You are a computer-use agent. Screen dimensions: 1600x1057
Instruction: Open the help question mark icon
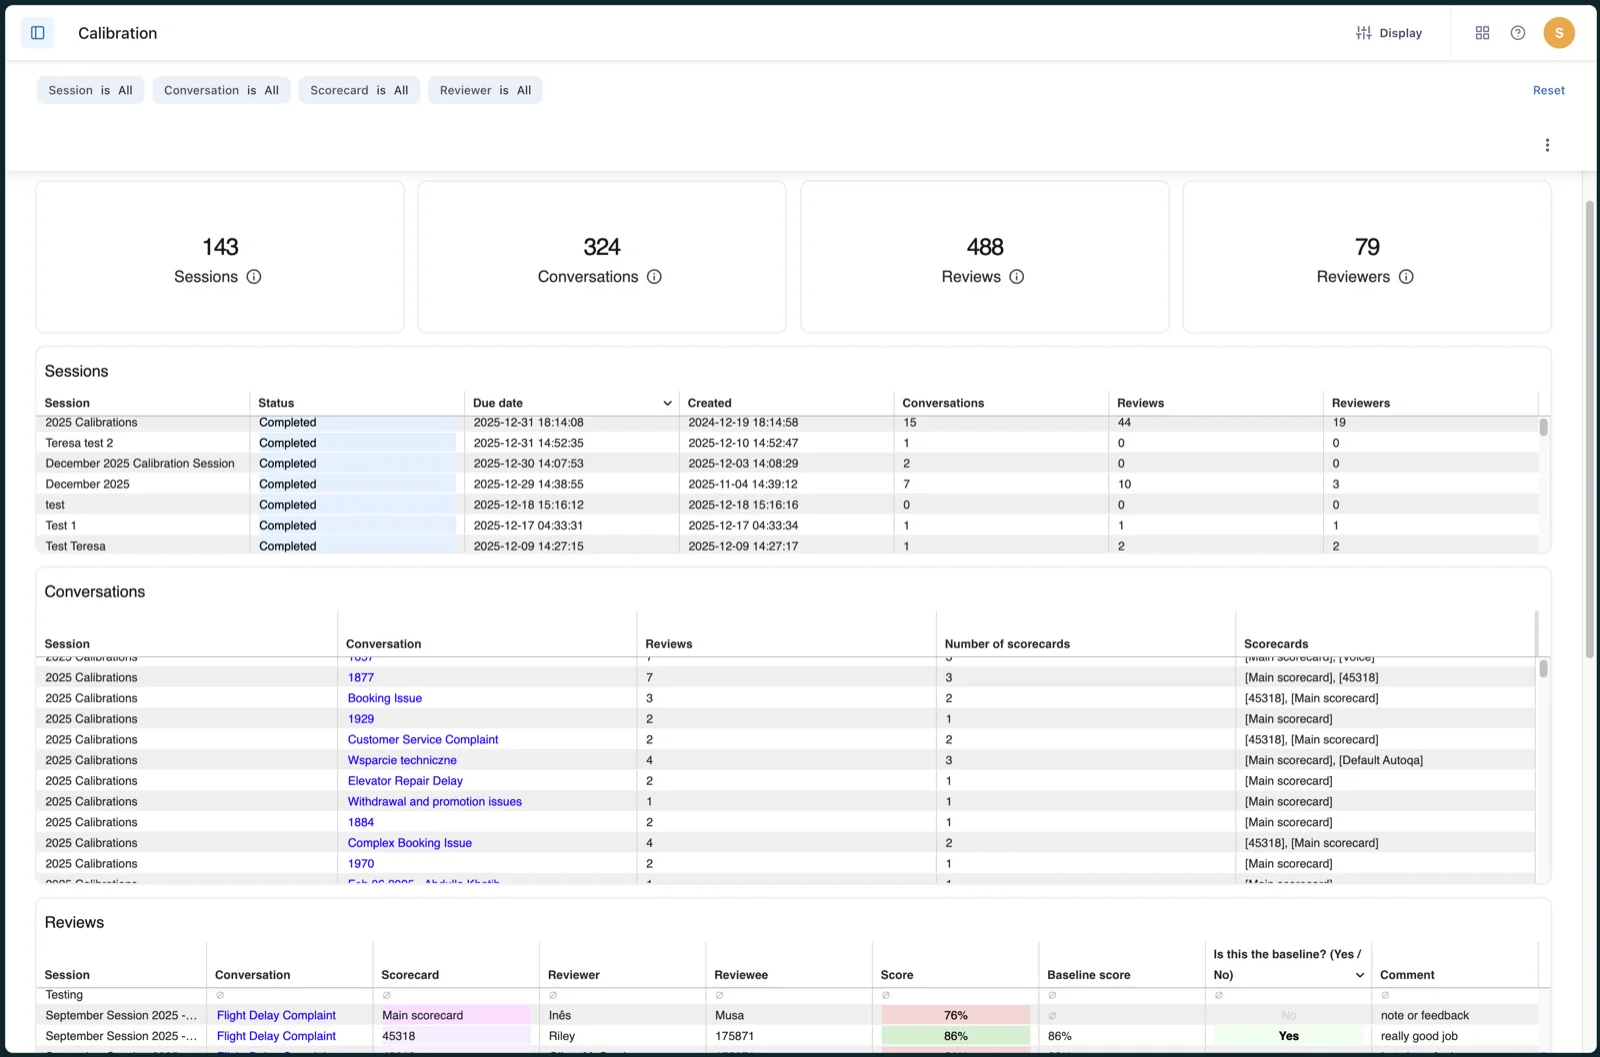pyautogui.click(x=1518, y=33)
